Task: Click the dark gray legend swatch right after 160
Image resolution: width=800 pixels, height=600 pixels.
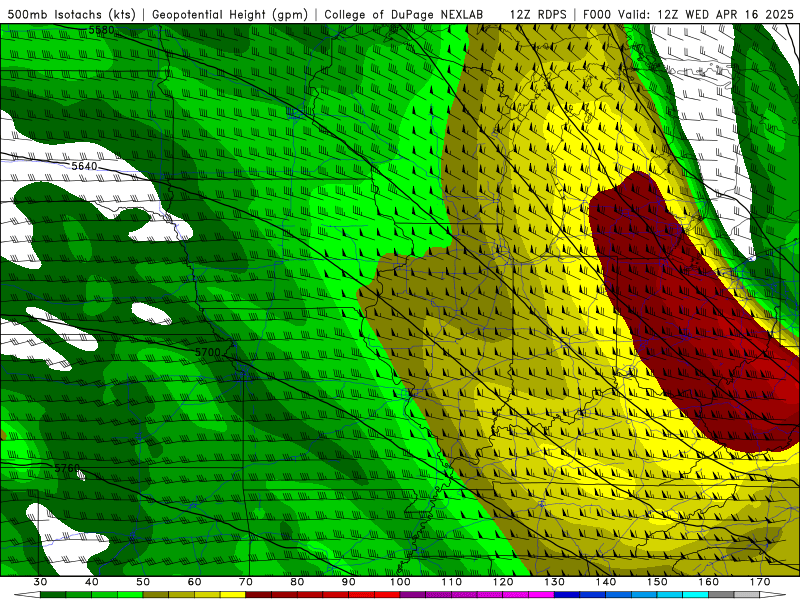Action: [721, 595]
